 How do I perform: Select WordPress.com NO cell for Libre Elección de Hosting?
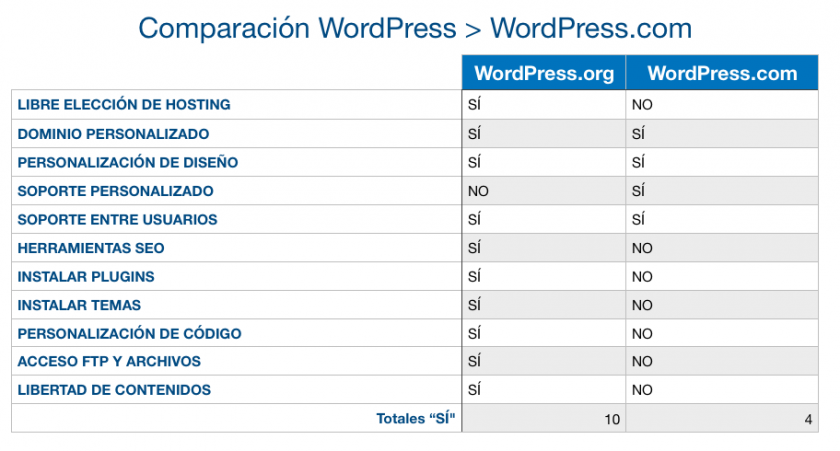[x=722, y=104]
